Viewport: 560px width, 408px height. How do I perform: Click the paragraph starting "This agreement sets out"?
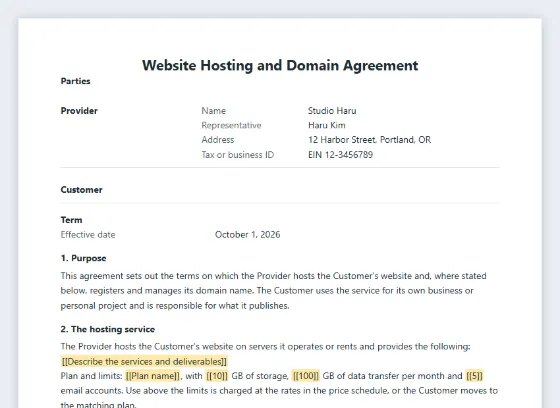pos(273,291)
